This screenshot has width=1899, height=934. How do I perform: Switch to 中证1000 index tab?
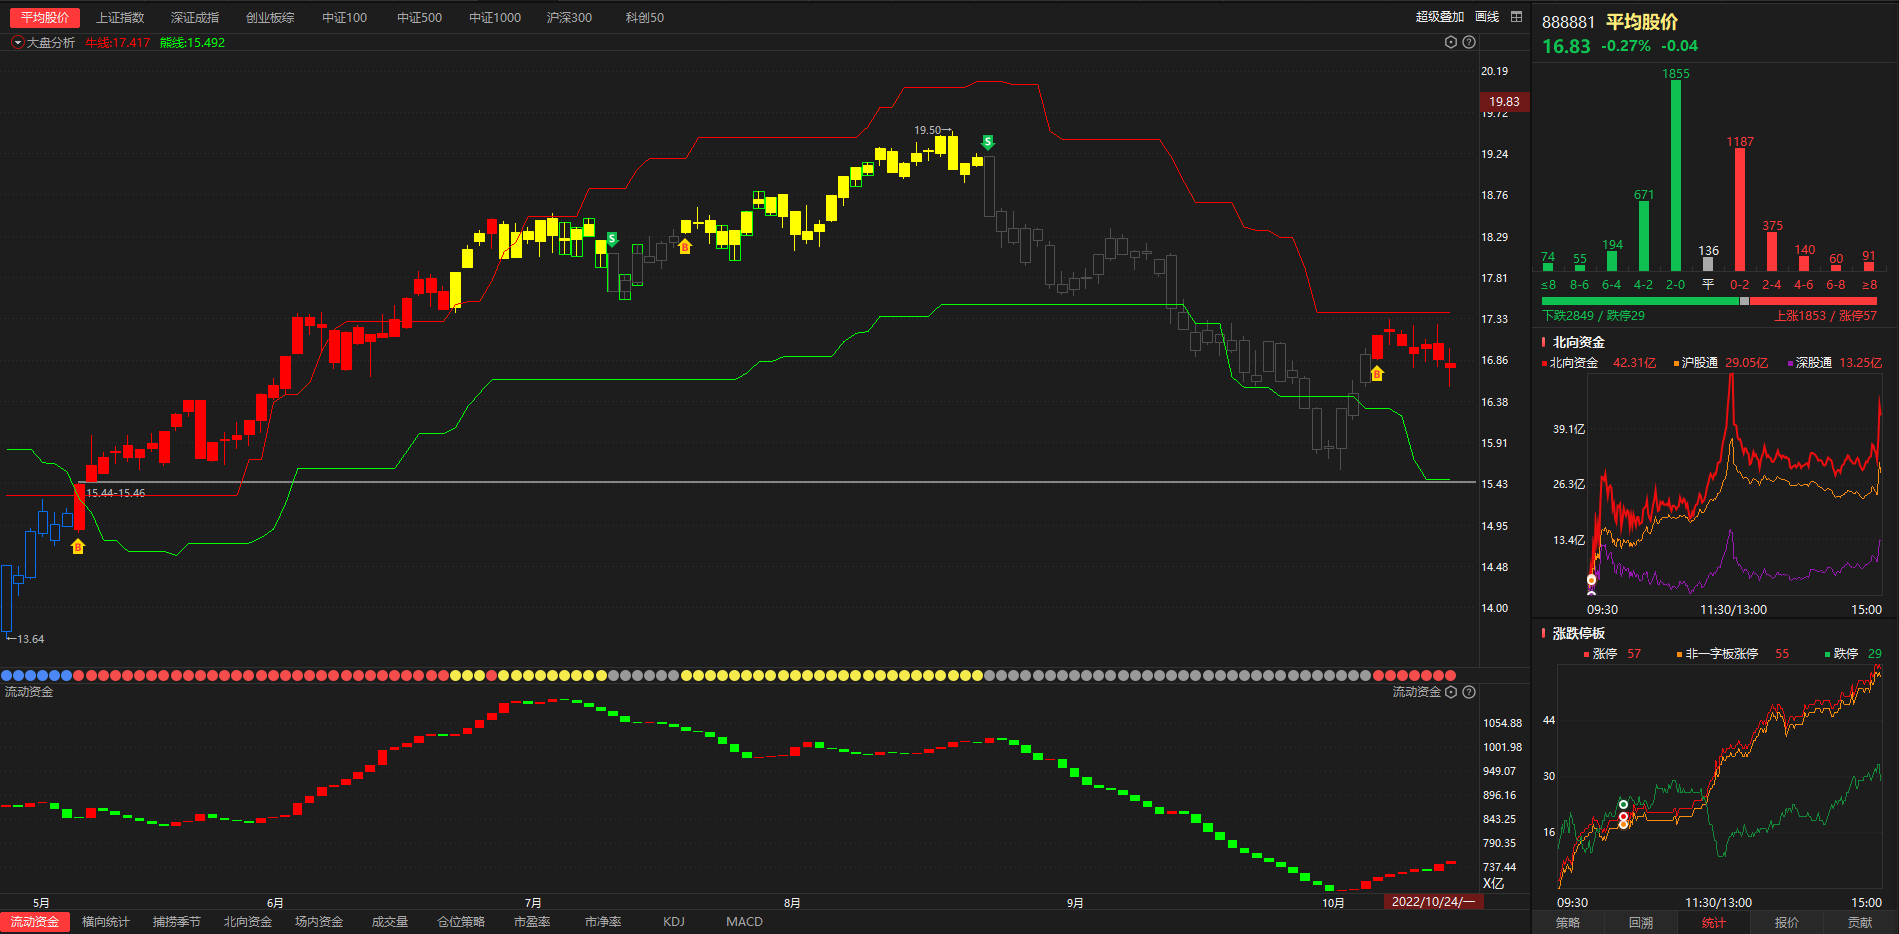pyautogui.click(x=495, y=18)
